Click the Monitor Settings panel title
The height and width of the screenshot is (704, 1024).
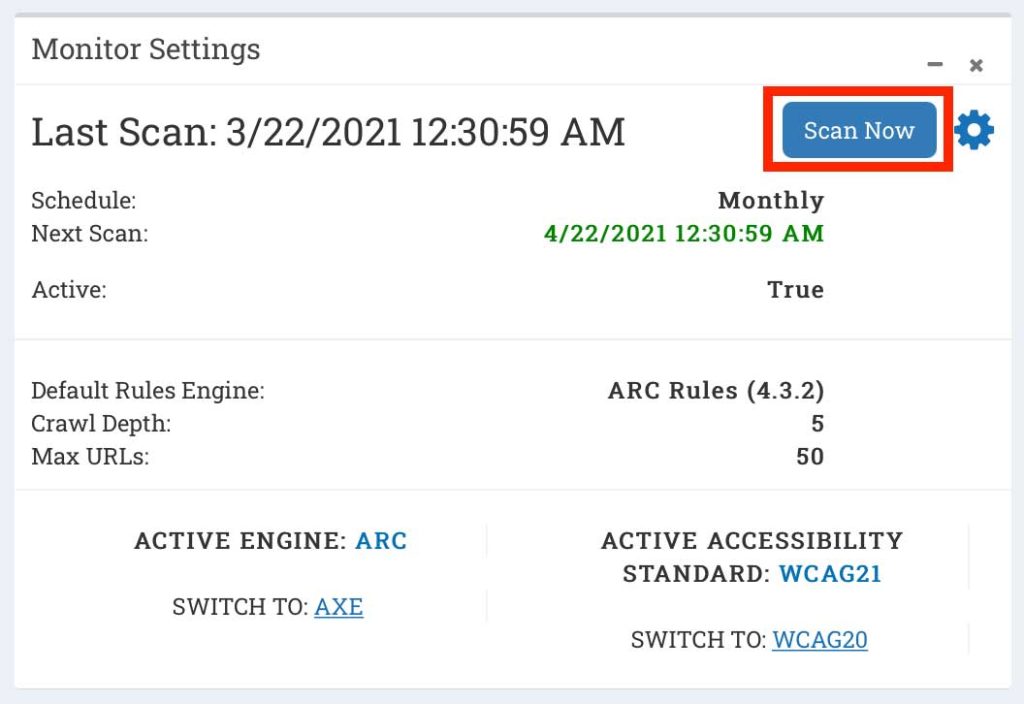[146, 49]
